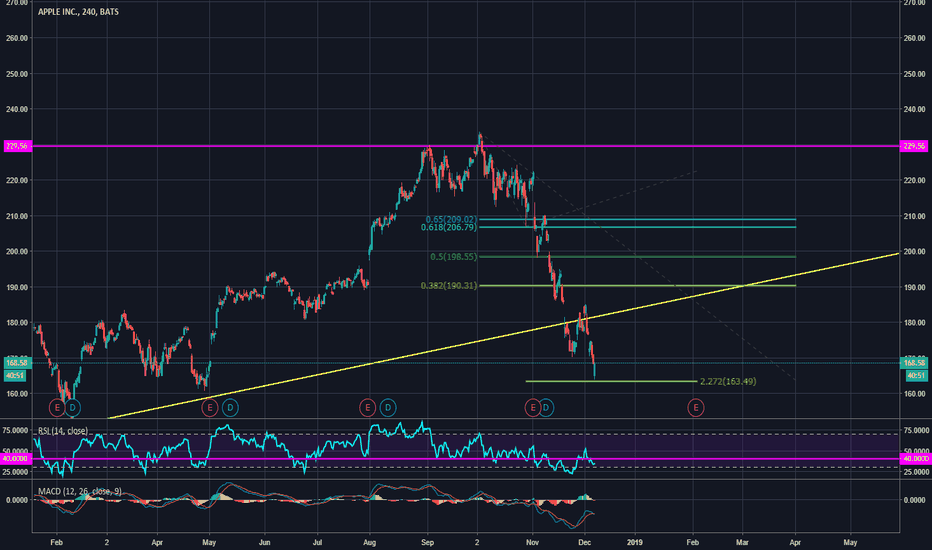Image resolution: width=932 pixels, height=550 pixels.
Task: Open the future earnings E marker near Feb 2019
Action: pyautogui.click(x=695, y=408)
